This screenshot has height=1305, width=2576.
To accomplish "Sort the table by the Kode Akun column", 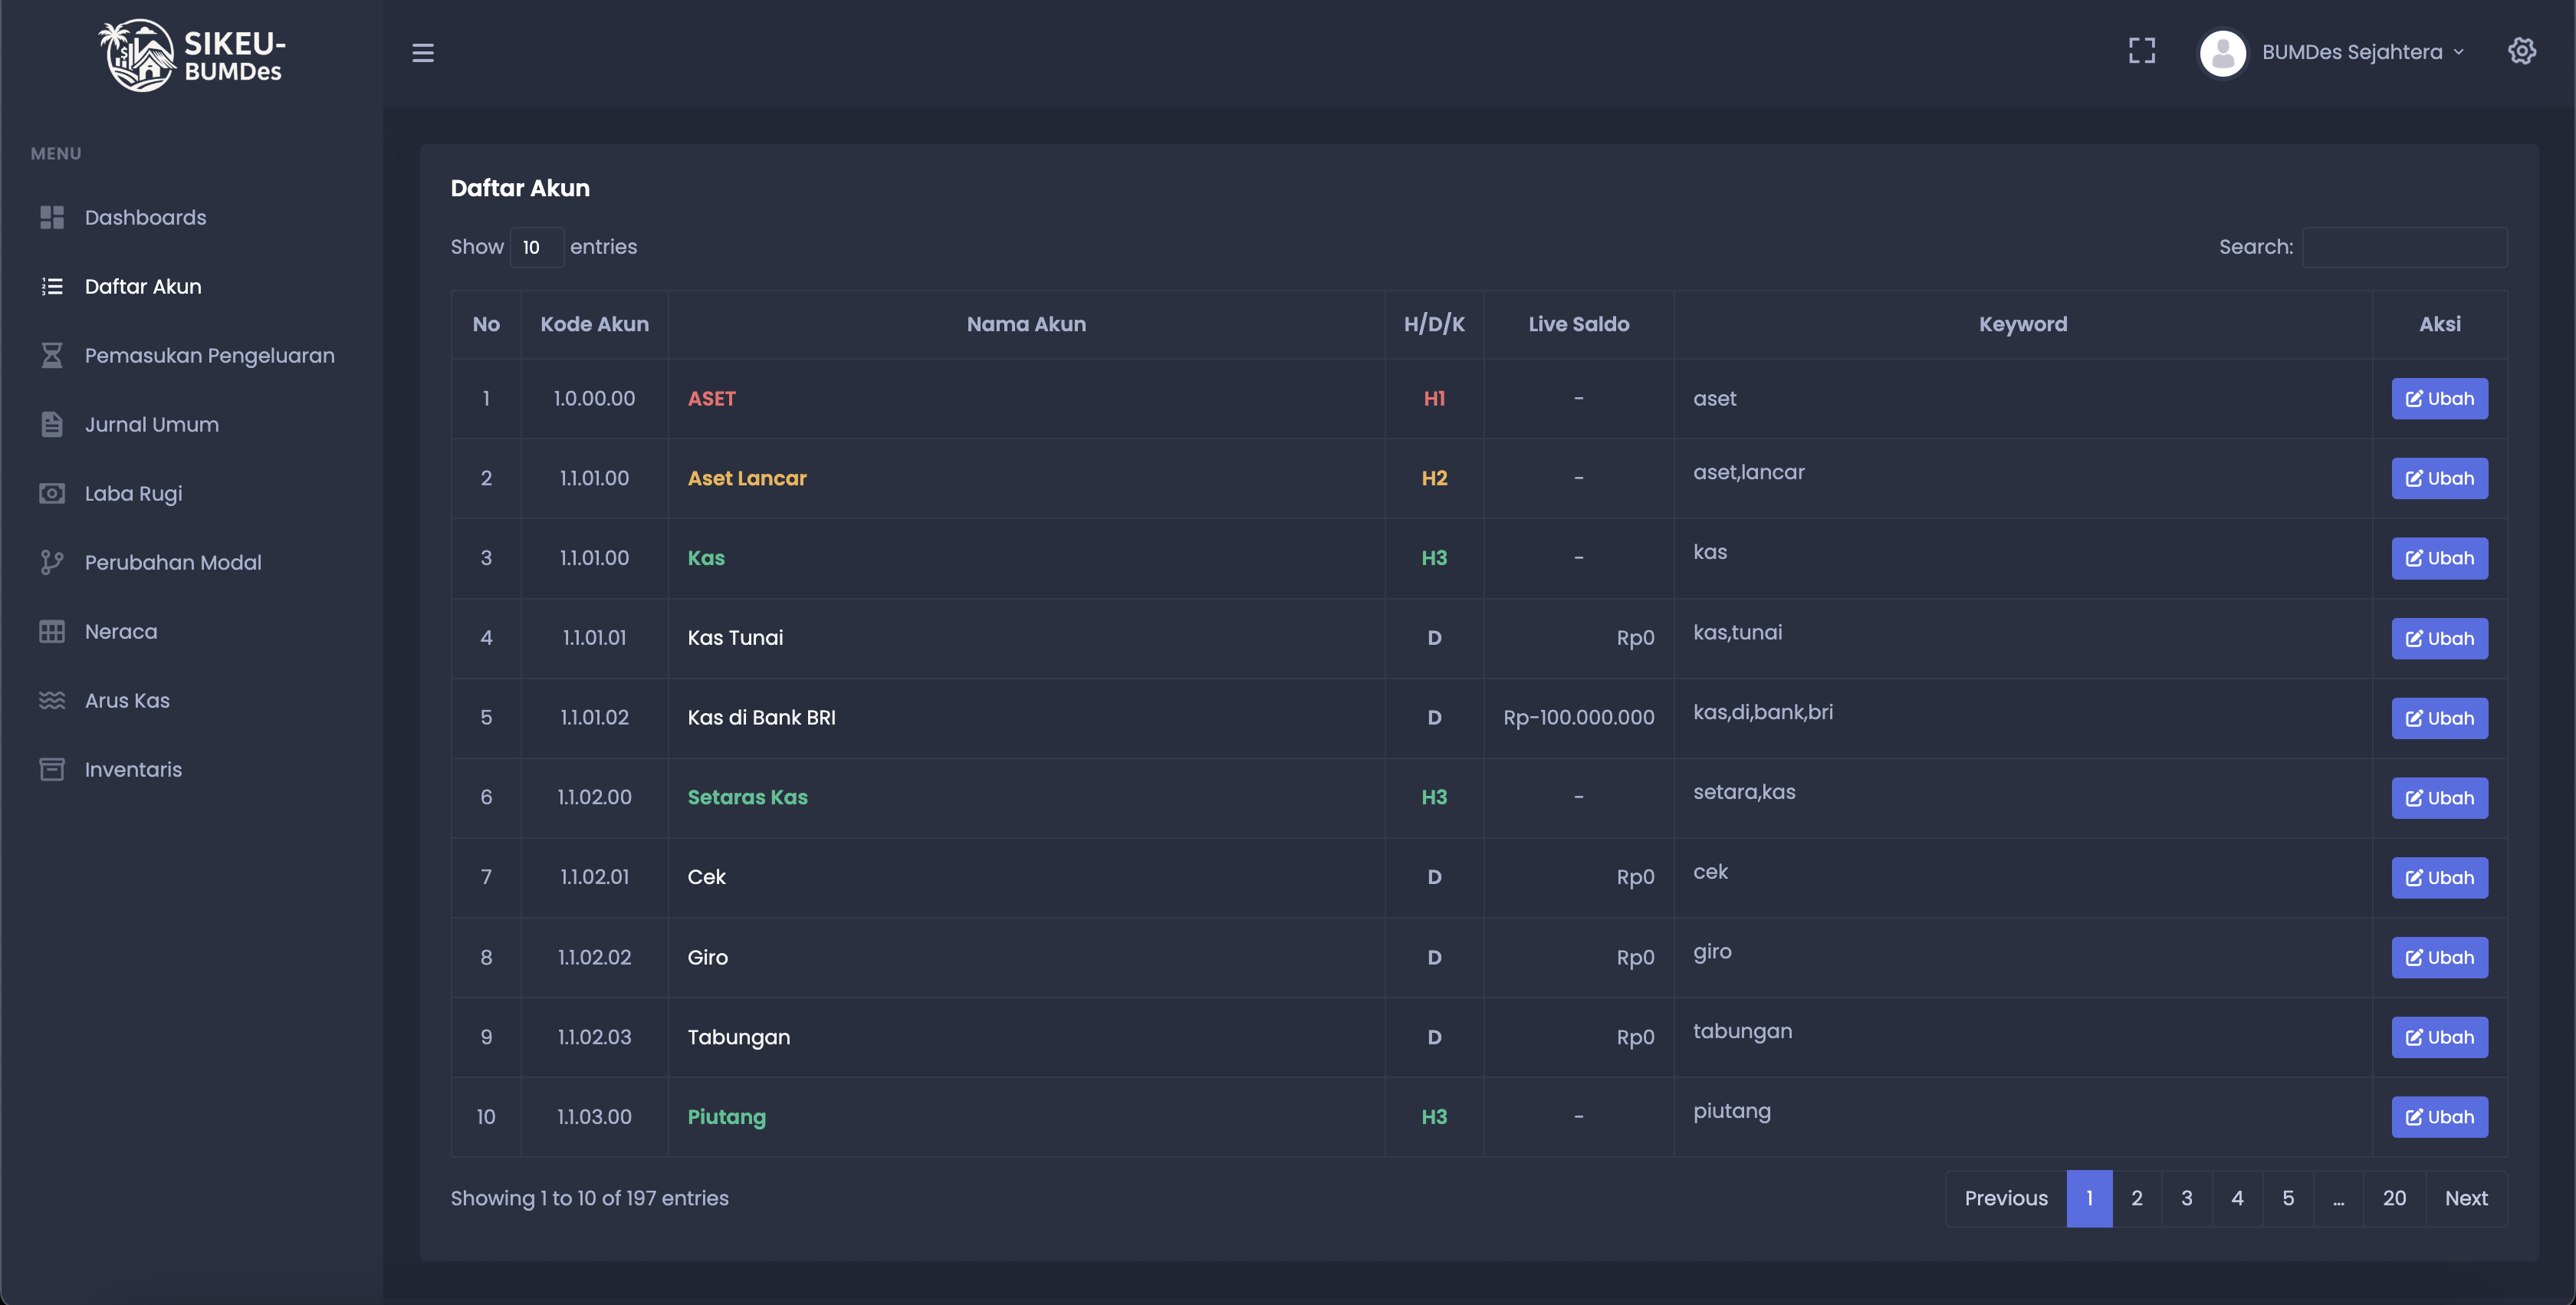I will click(x=594, y=324).
